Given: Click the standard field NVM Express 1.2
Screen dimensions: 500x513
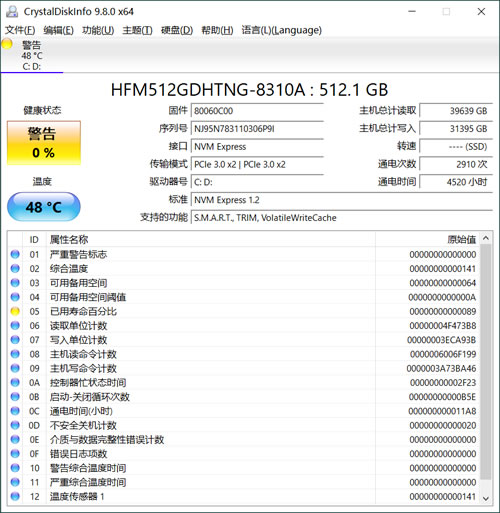Looking at the screenshot, I should coord(342,200).
